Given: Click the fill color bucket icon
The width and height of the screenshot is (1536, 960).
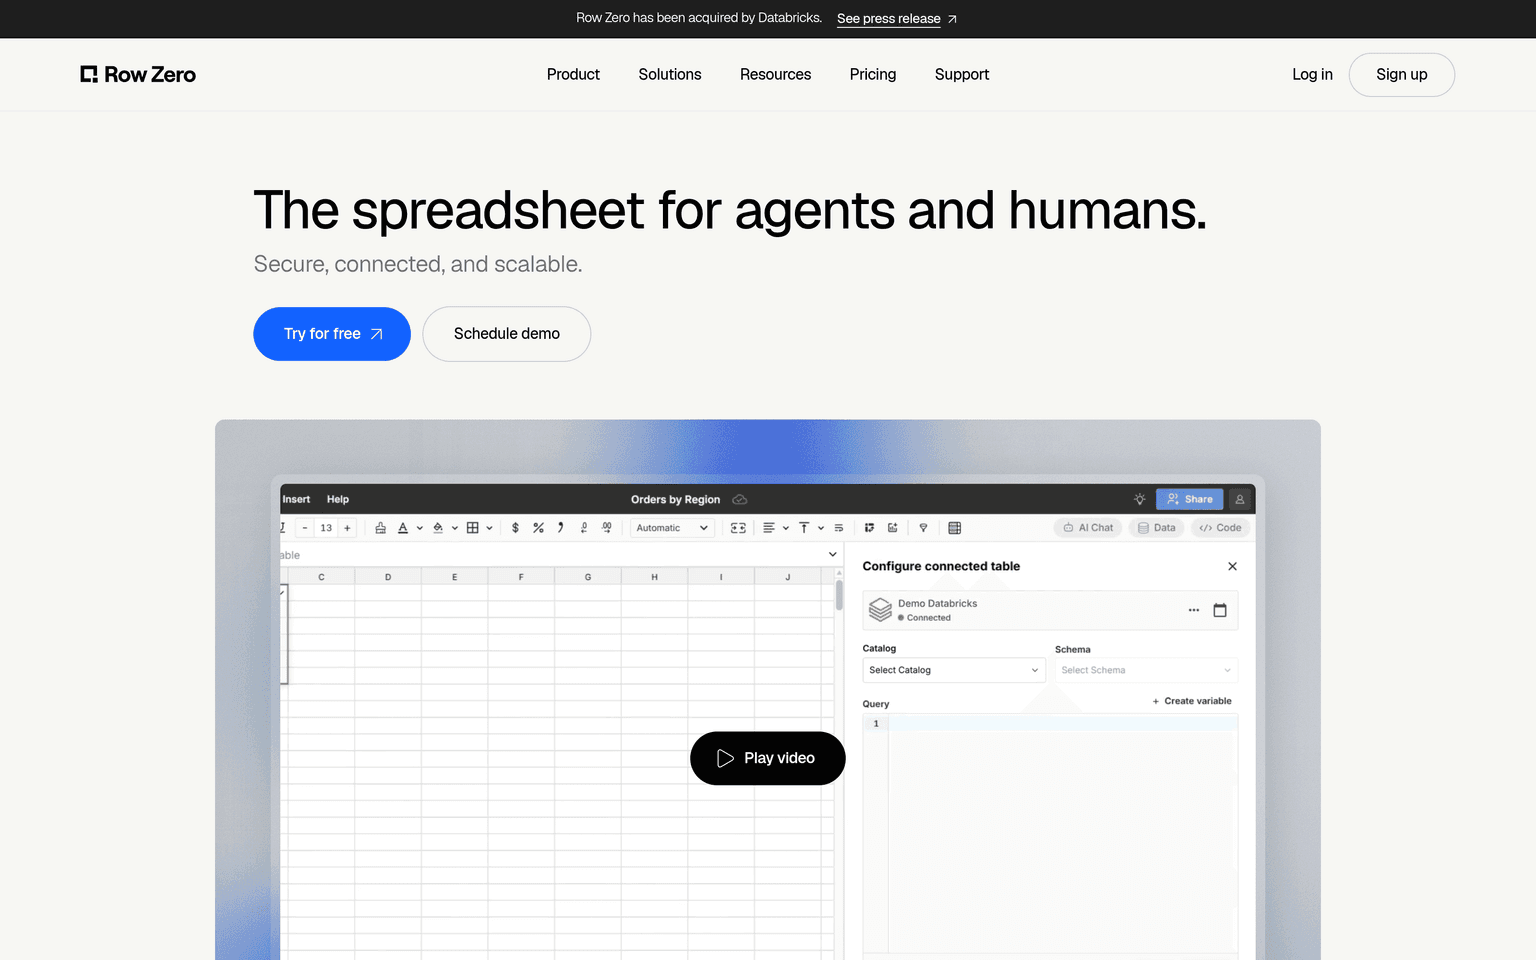Looking at the screenshot, I should point(438,528).
